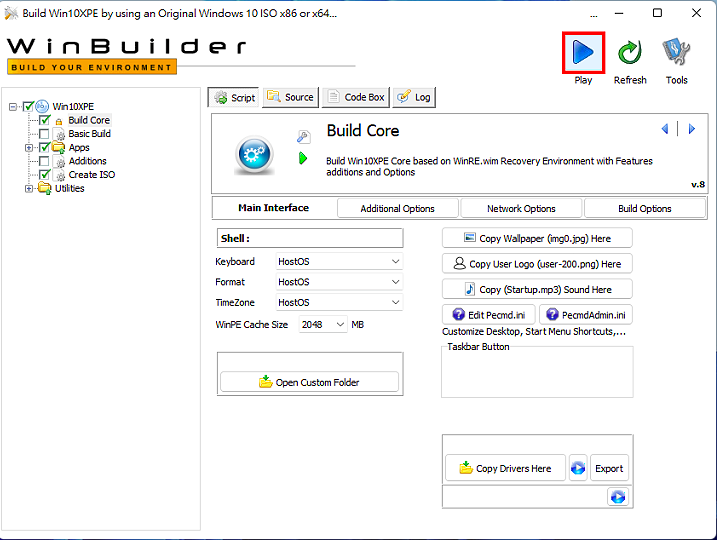Click the empty field below Copy Drivers Here
The image size is (725, 548).
point(524,497)
